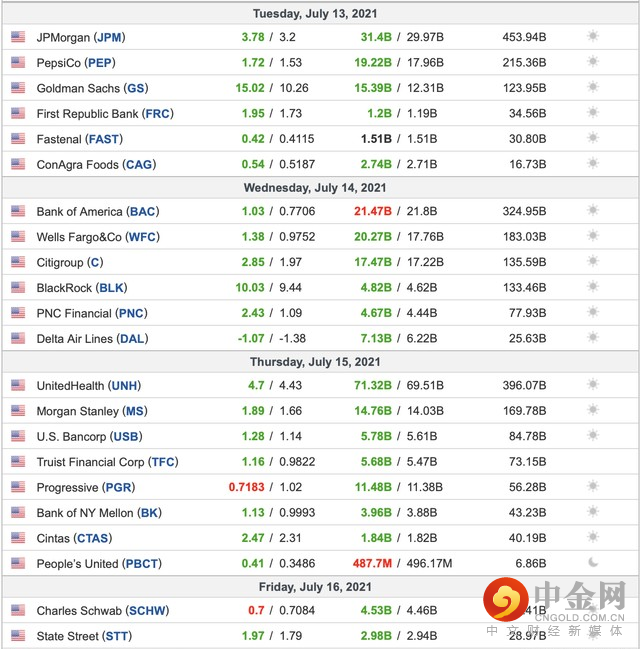Screen dimensions: 640x649
Task: Click the sun icon in the Goldman Sachs row
Action: click(593, 88)
